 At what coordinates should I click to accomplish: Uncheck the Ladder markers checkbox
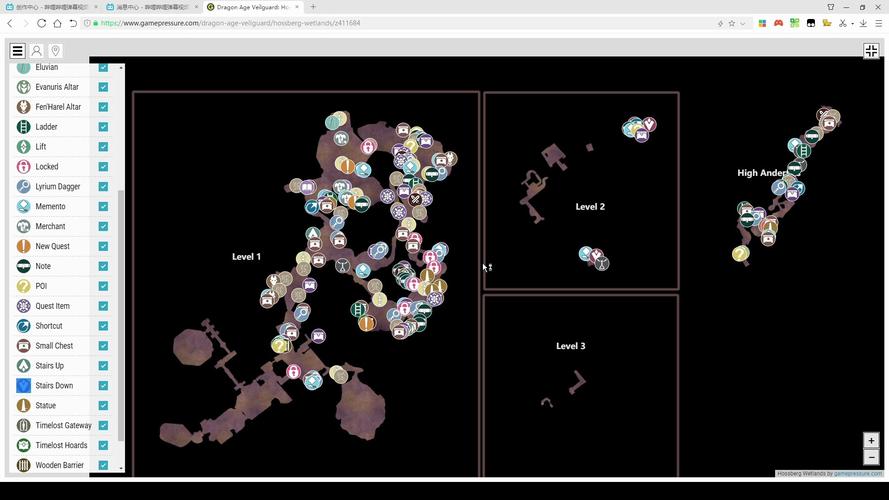[103, 127]
